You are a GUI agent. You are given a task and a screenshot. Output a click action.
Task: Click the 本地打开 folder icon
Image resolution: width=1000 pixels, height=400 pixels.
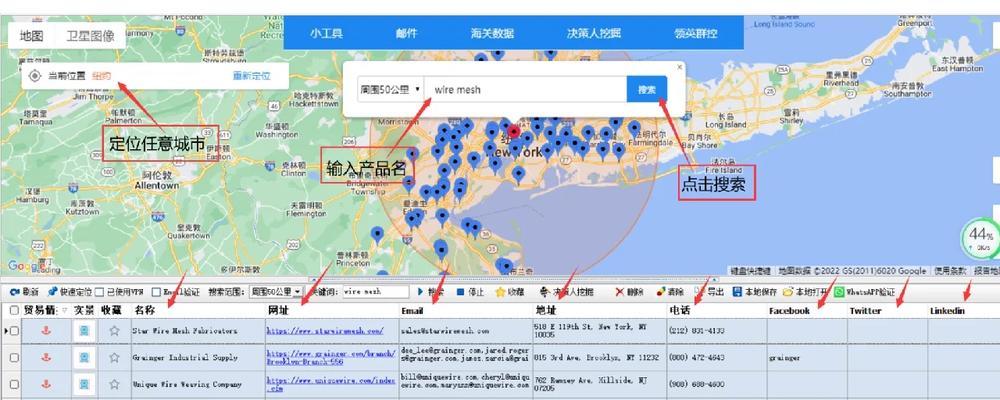tap(788, 292)
